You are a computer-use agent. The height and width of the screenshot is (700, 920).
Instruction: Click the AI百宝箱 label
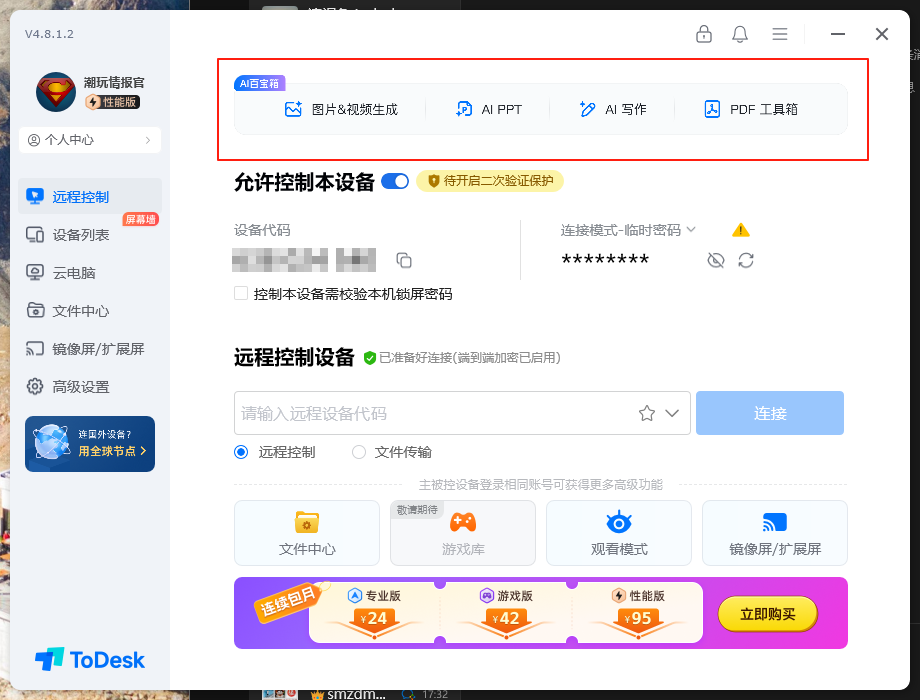pyautogui.click(x=259, y=83)
